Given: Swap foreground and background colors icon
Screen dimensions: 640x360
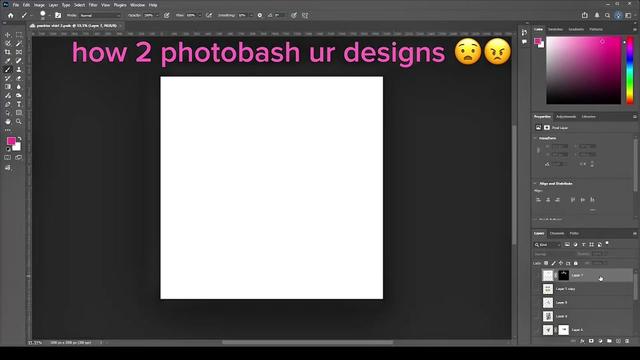Looking at the screenshot, I should [x=19, y=139].
